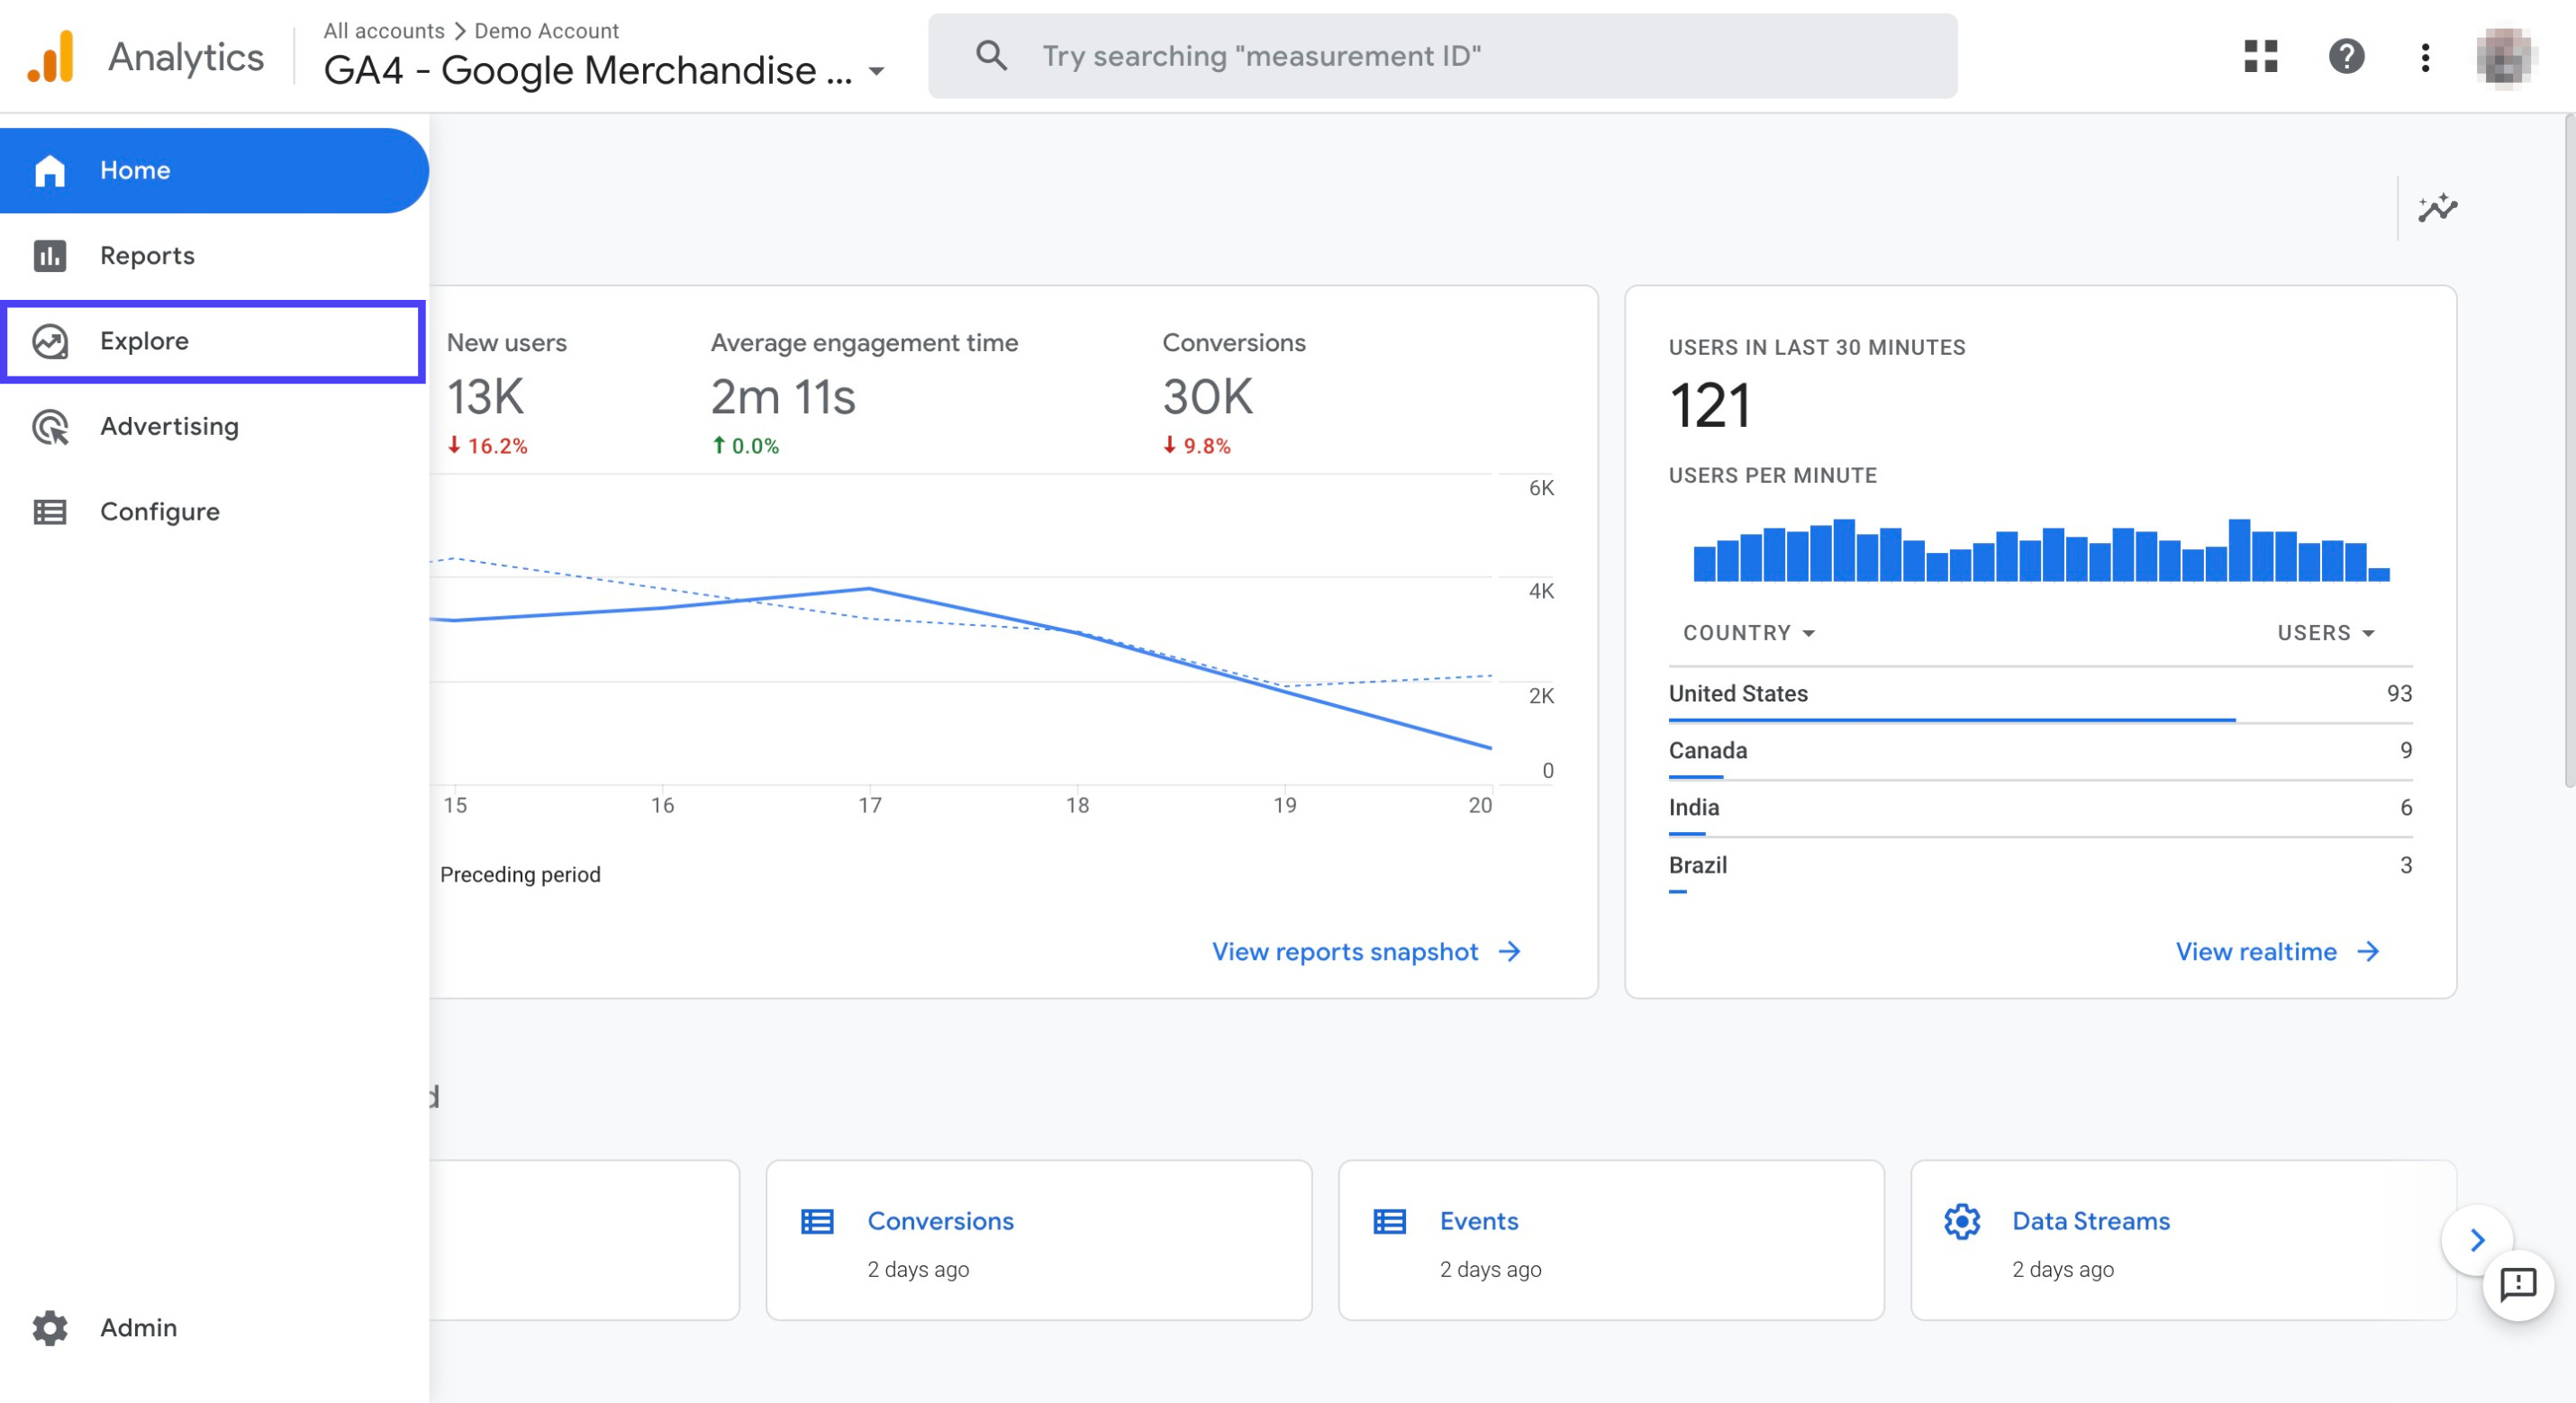
Task: Click the 'Demo Account' breadcrumb
Action: coord(546,30)
